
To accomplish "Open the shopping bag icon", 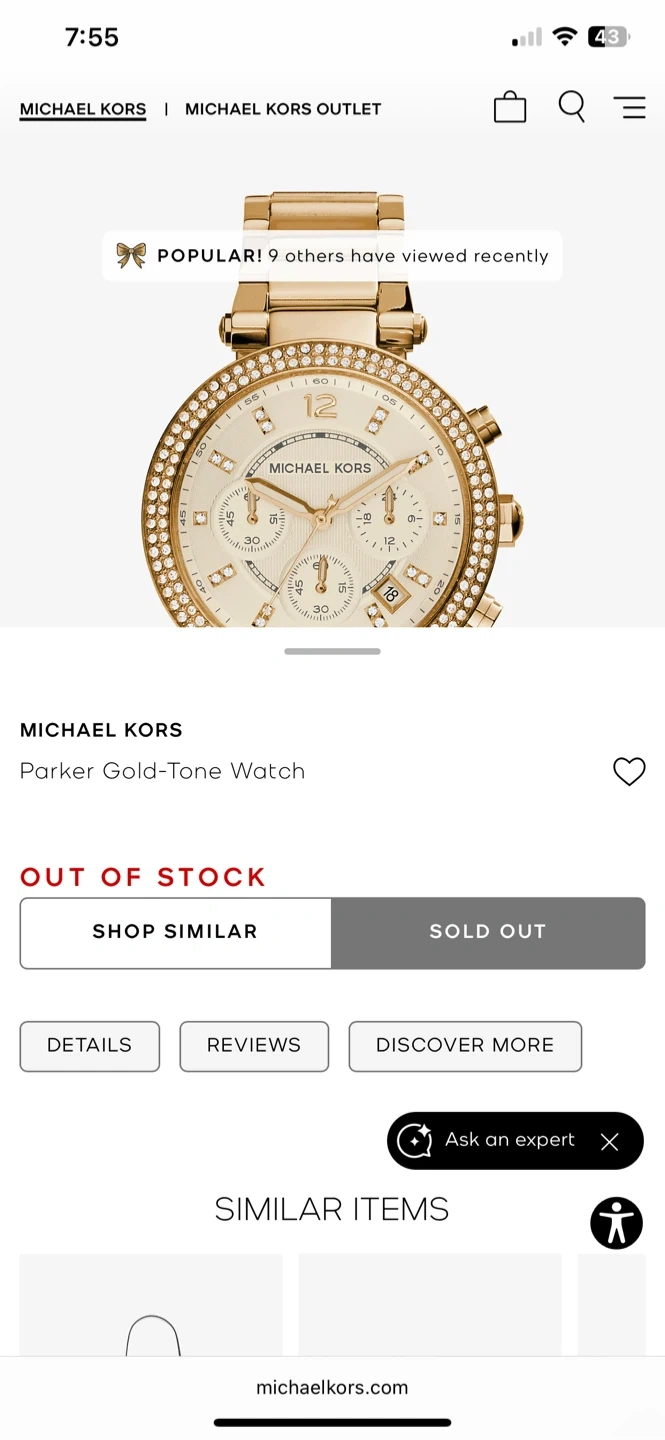I will tap(510, 107).
